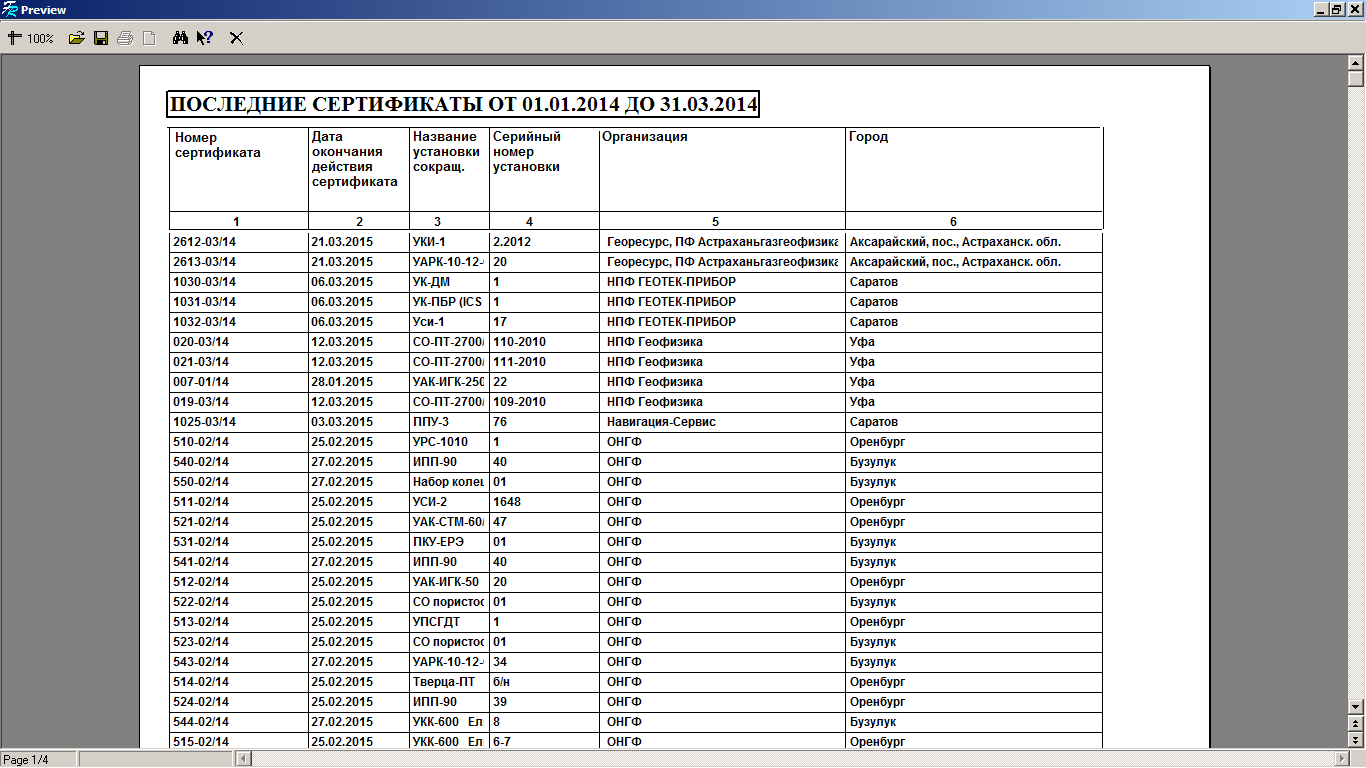Click the serial number 1648
1366x768 pixels.
tap(506, 502)
